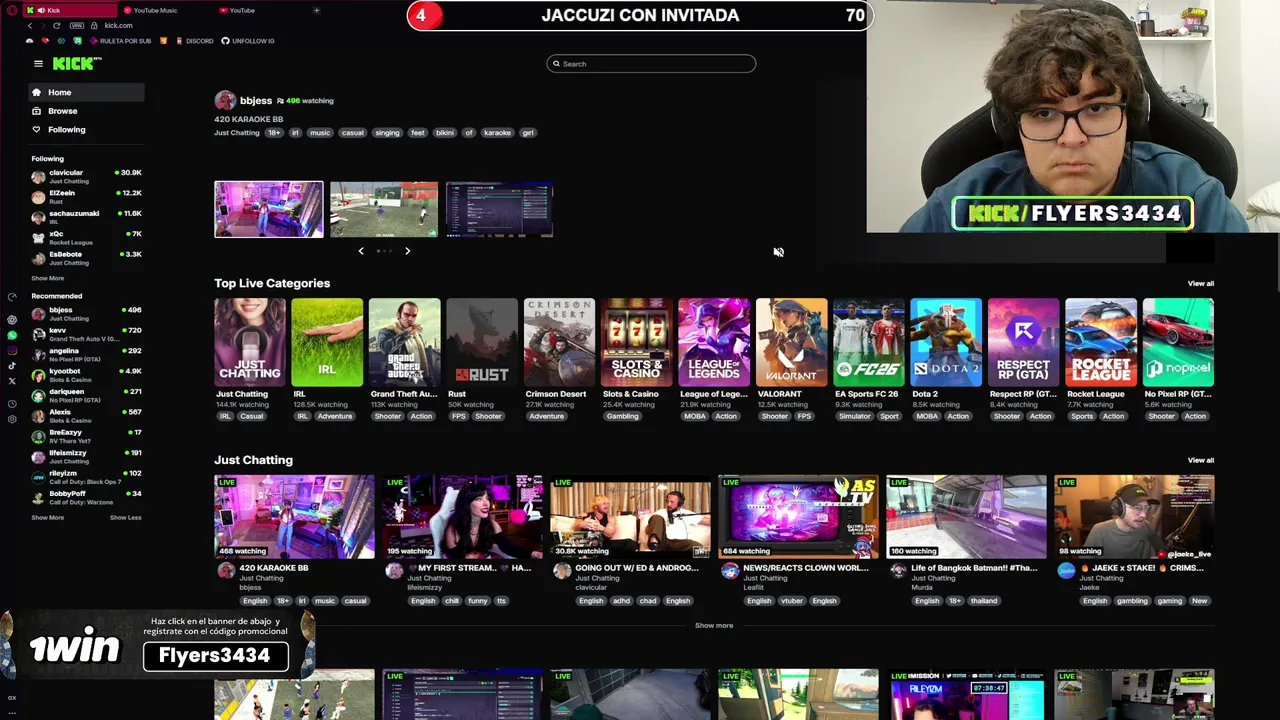Click the '18+' tag on featured stream
Viewport: 1280px width, 720px height.
[x=273, y=133]
